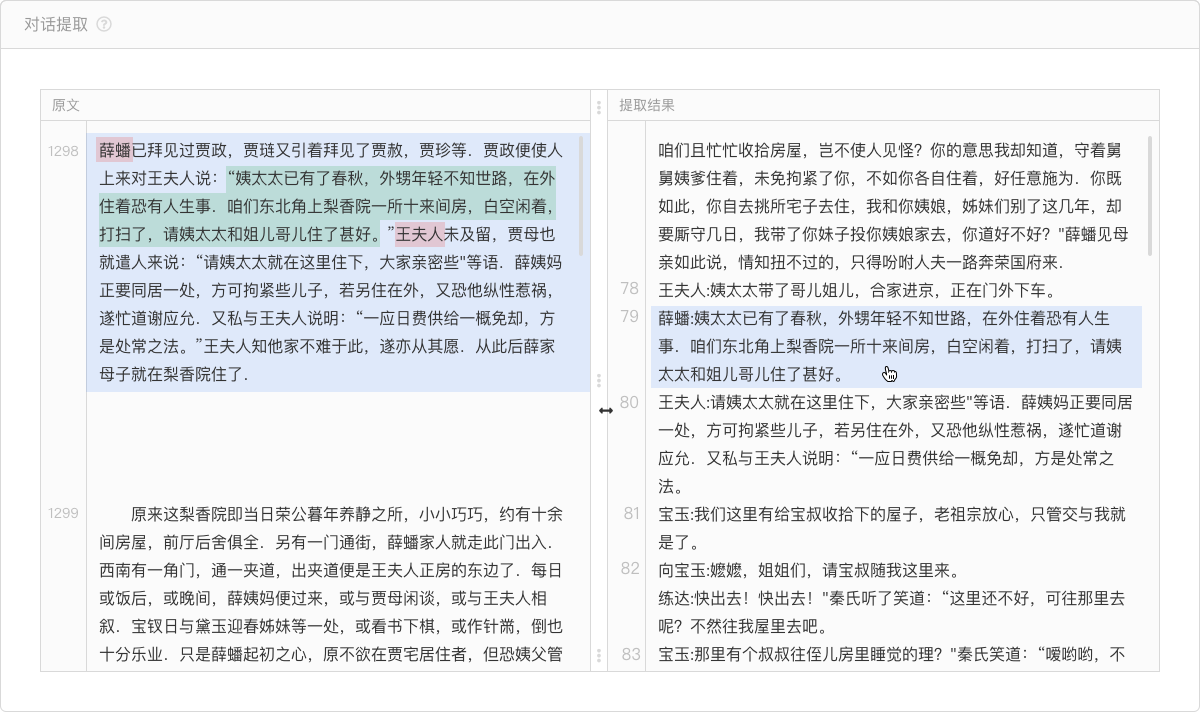Viewport: 1200px width, 712px height.
Task: Click the results panel vertical scrollbar
Action: 1150,195
